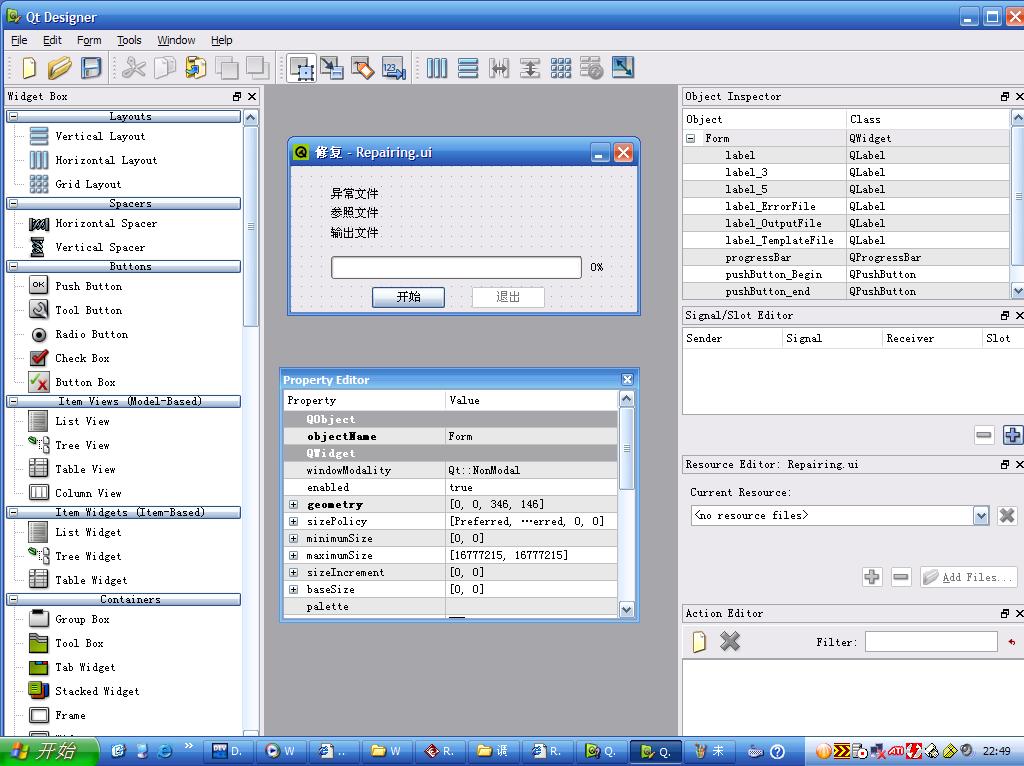
Task: Collapse Item Views (Model-Based) category
Action: click(x=14, y=401)
